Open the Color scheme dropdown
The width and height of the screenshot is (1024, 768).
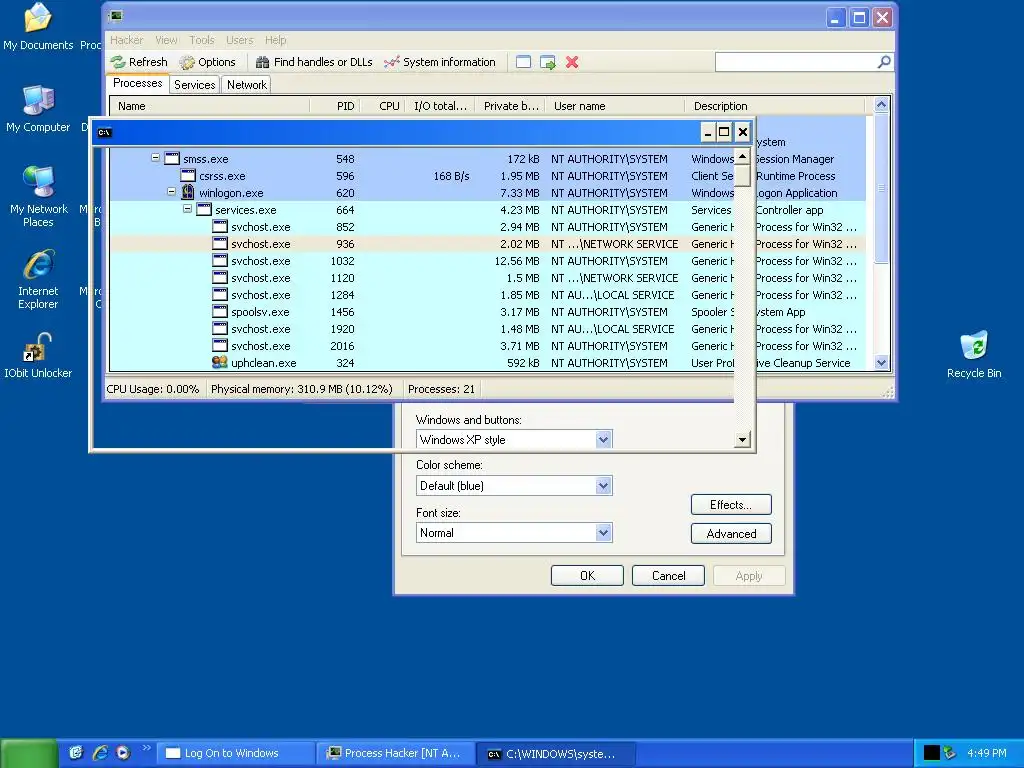(x=603, y=486)
